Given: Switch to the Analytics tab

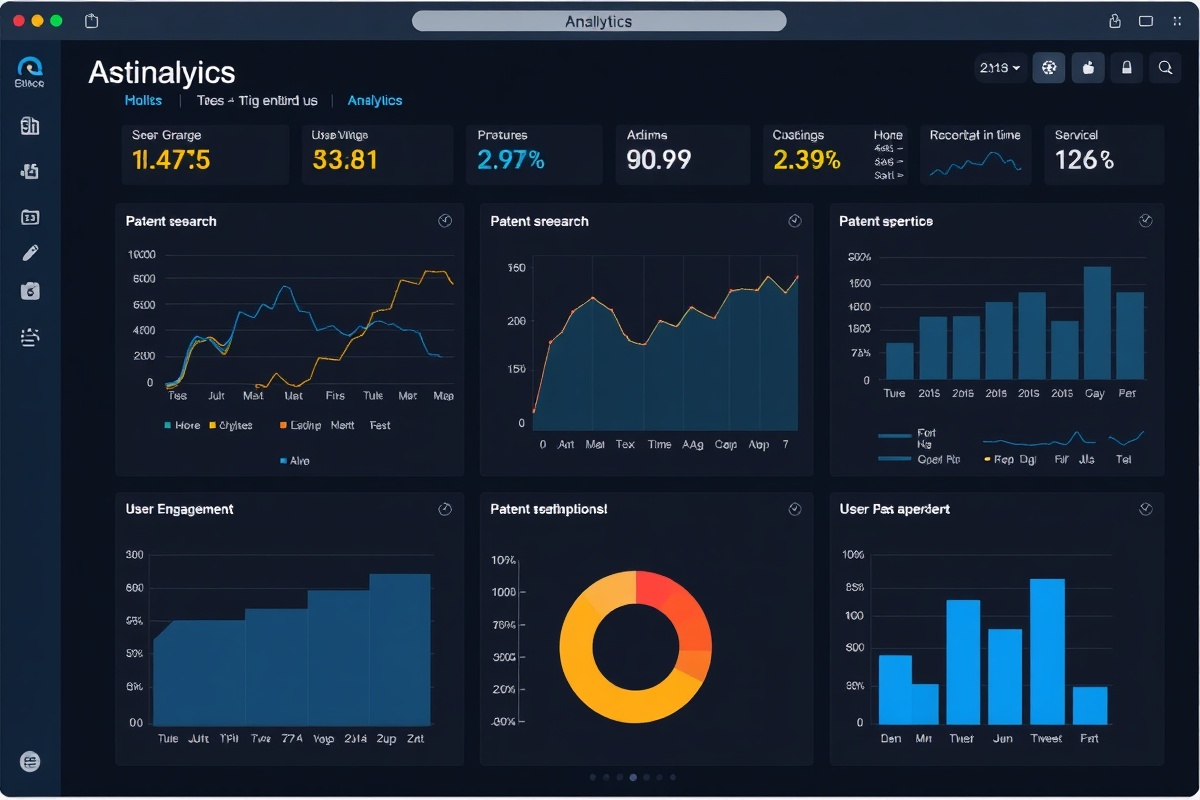Looking at the screenshot, I should tap(375, 100).
